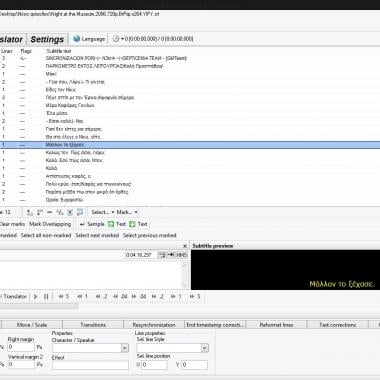The height and width of the screenshot is (380, 380).
Task: Click the 'Flags' column header
Action: click(26, 51)
